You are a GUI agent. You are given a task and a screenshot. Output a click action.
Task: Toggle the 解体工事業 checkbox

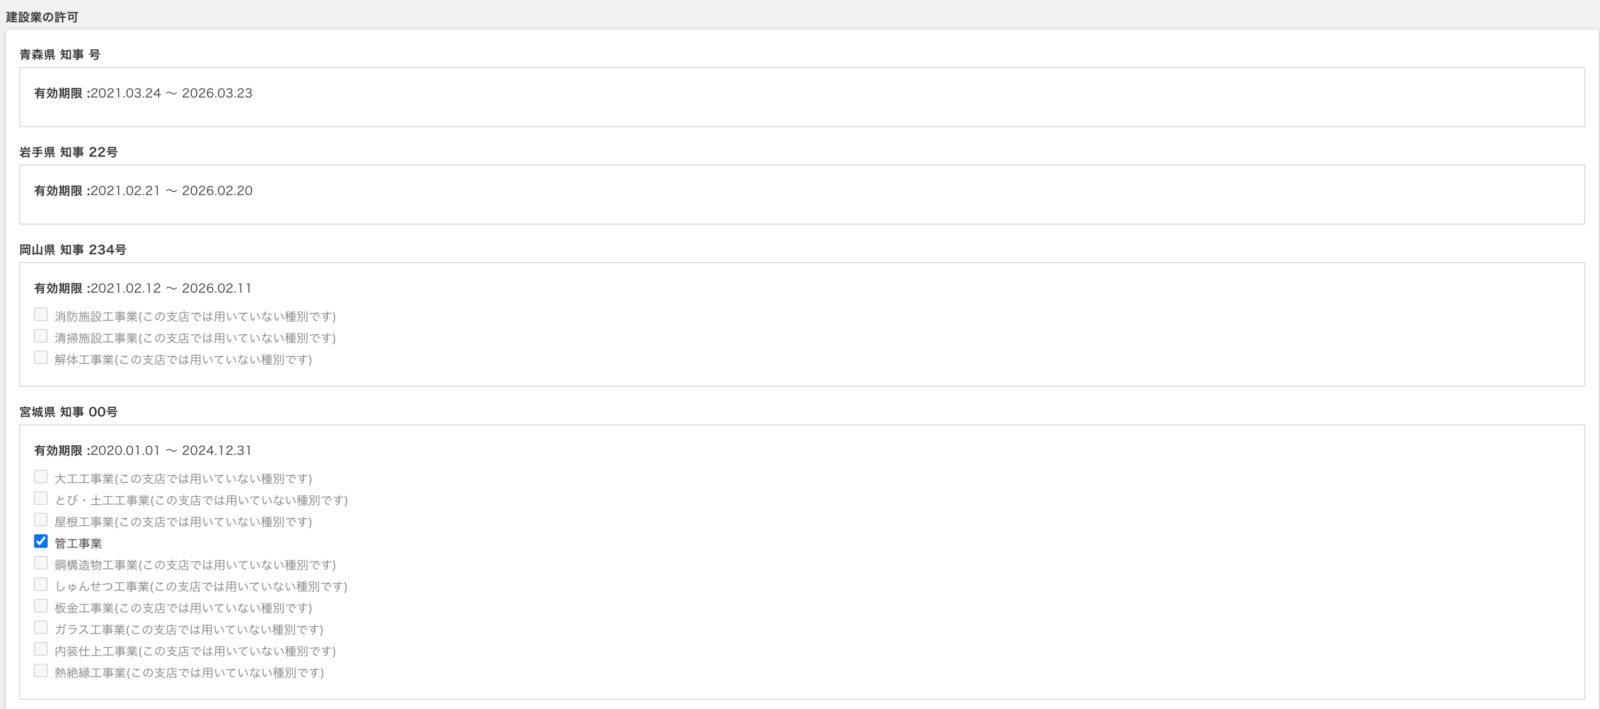point(41,357)
